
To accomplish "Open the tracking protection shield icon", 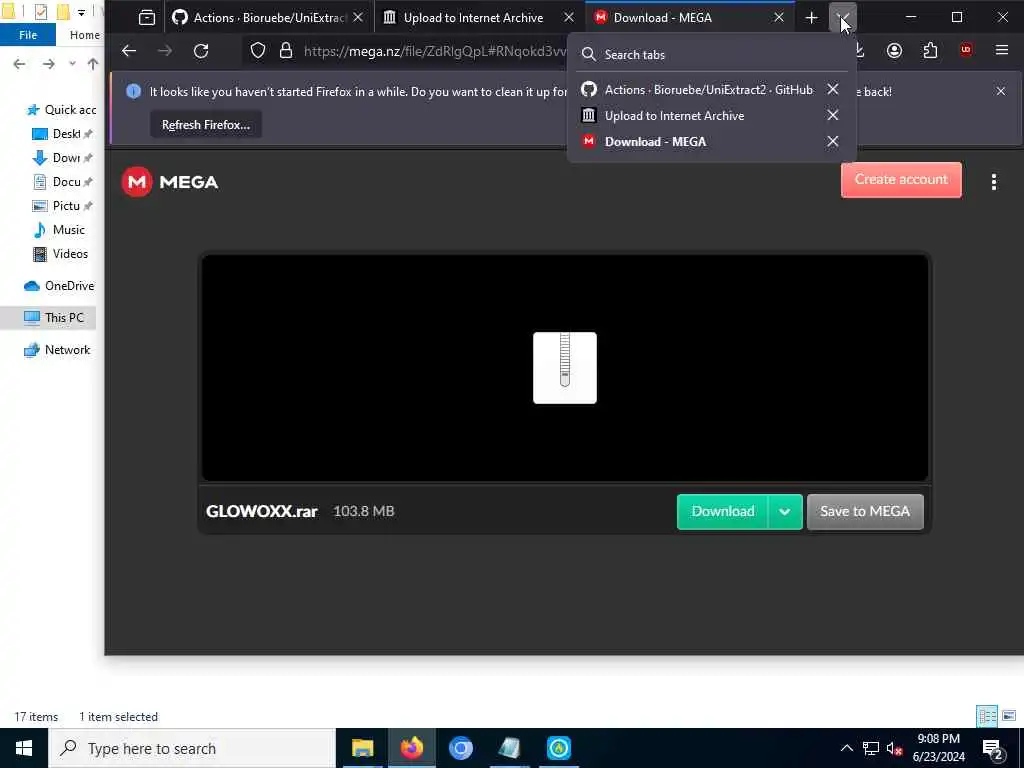I will point(258,51).
